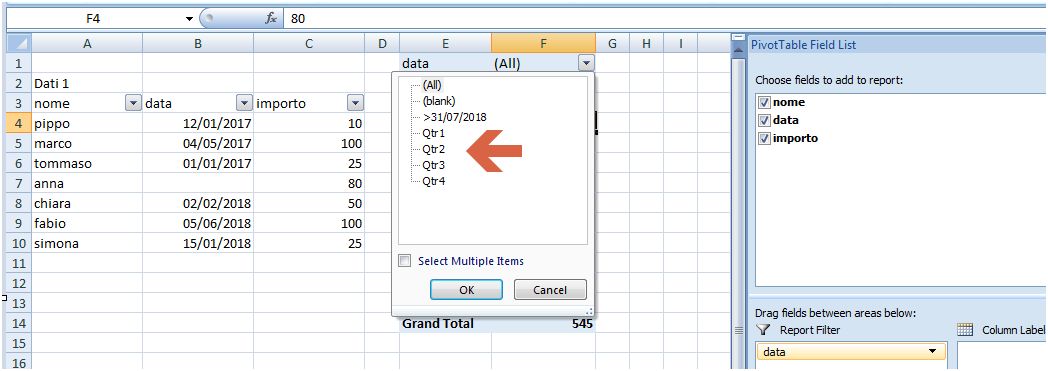Select column G header

pyautogui.click(x=612, y=44)
